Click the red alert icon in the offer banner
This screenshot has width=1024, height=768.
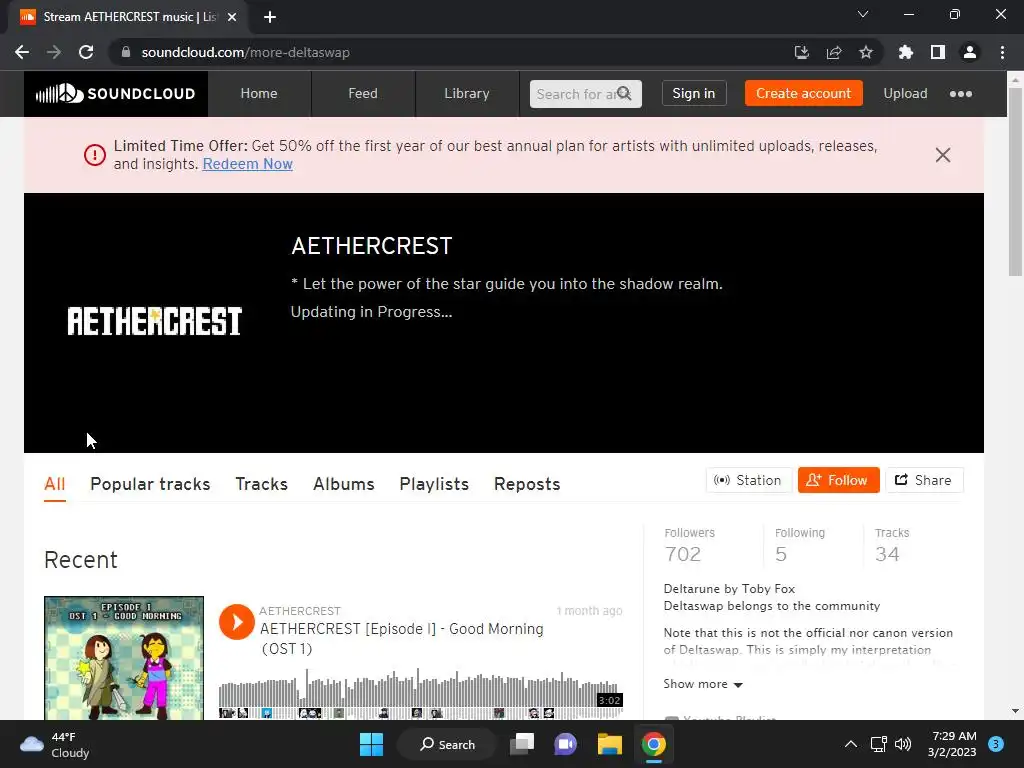(x=95, y=155)
